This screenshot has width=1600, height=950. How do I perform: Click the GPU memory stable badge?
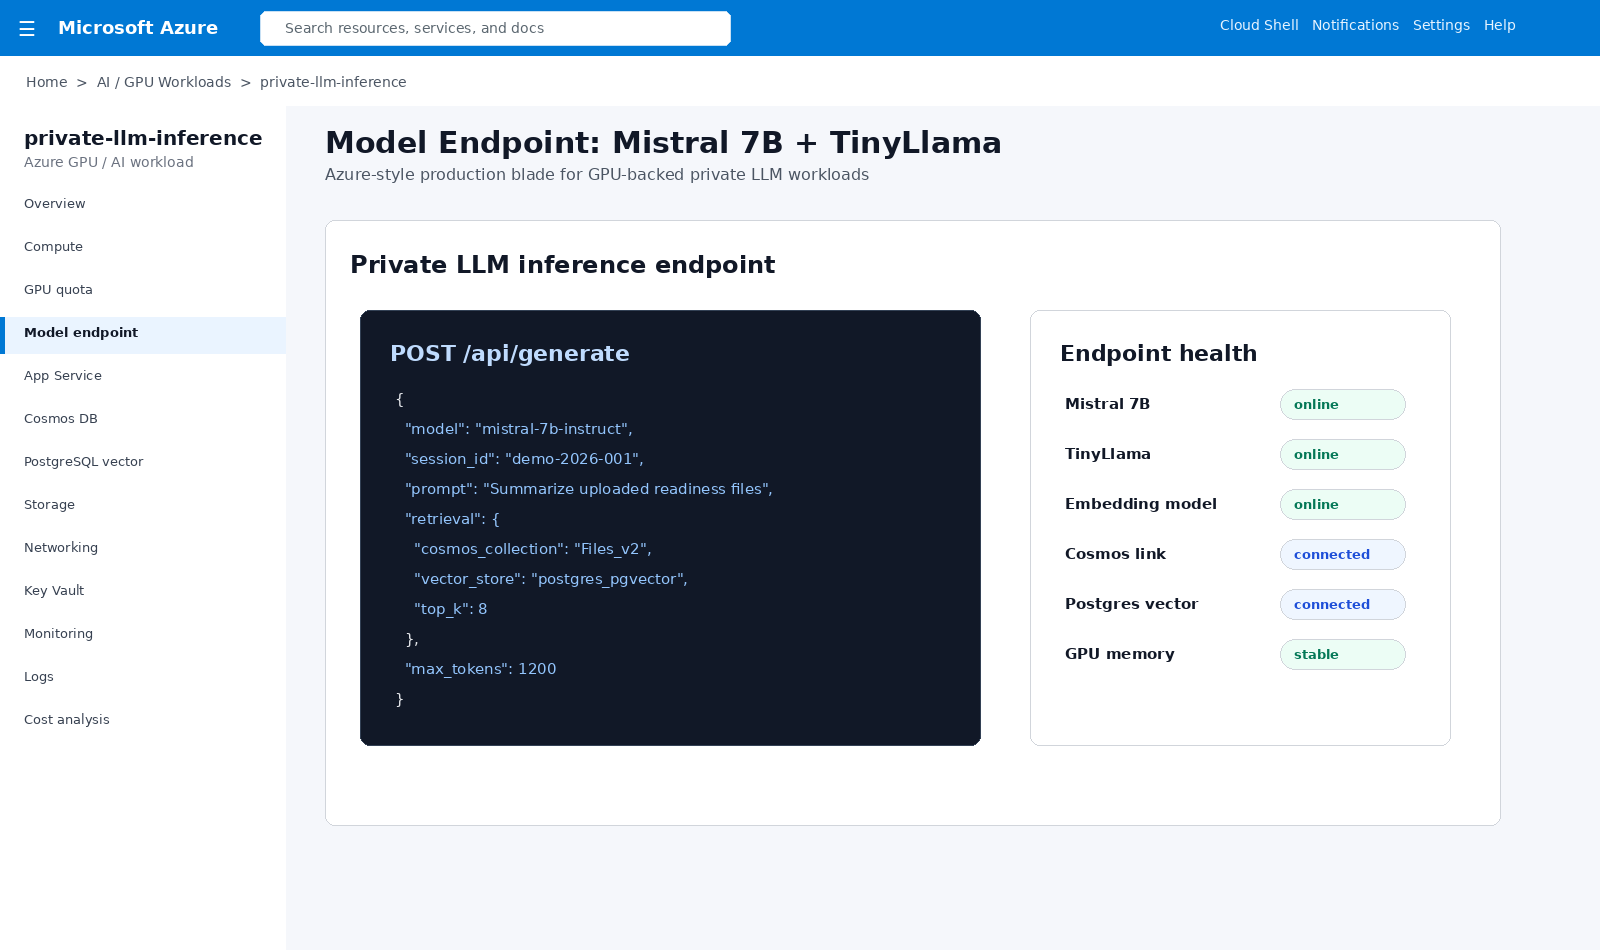point(1342,655)
